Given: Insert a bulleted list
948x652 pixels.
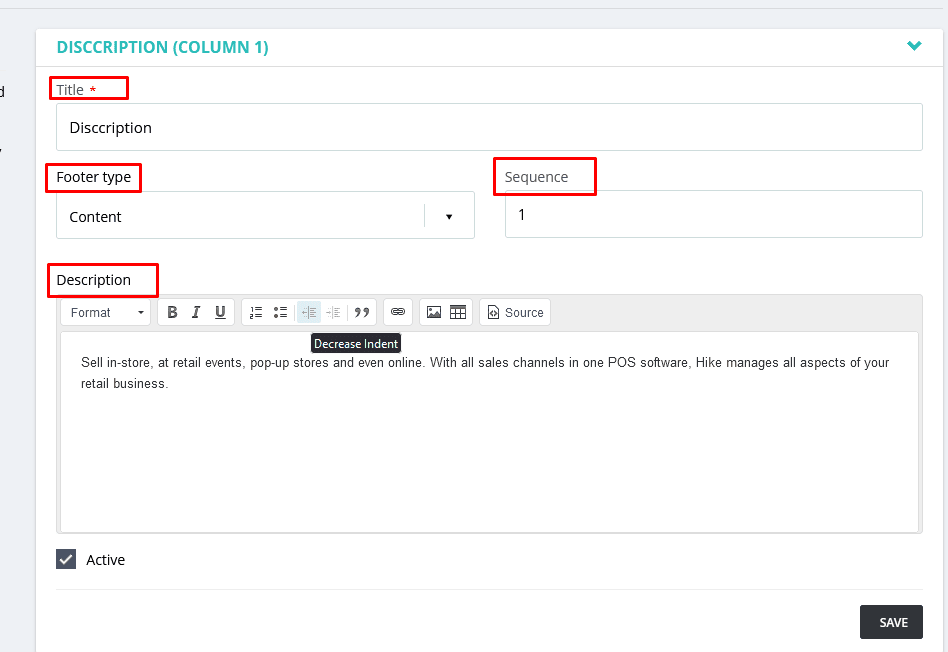Looking at the screenshot, I should [280, 312].
